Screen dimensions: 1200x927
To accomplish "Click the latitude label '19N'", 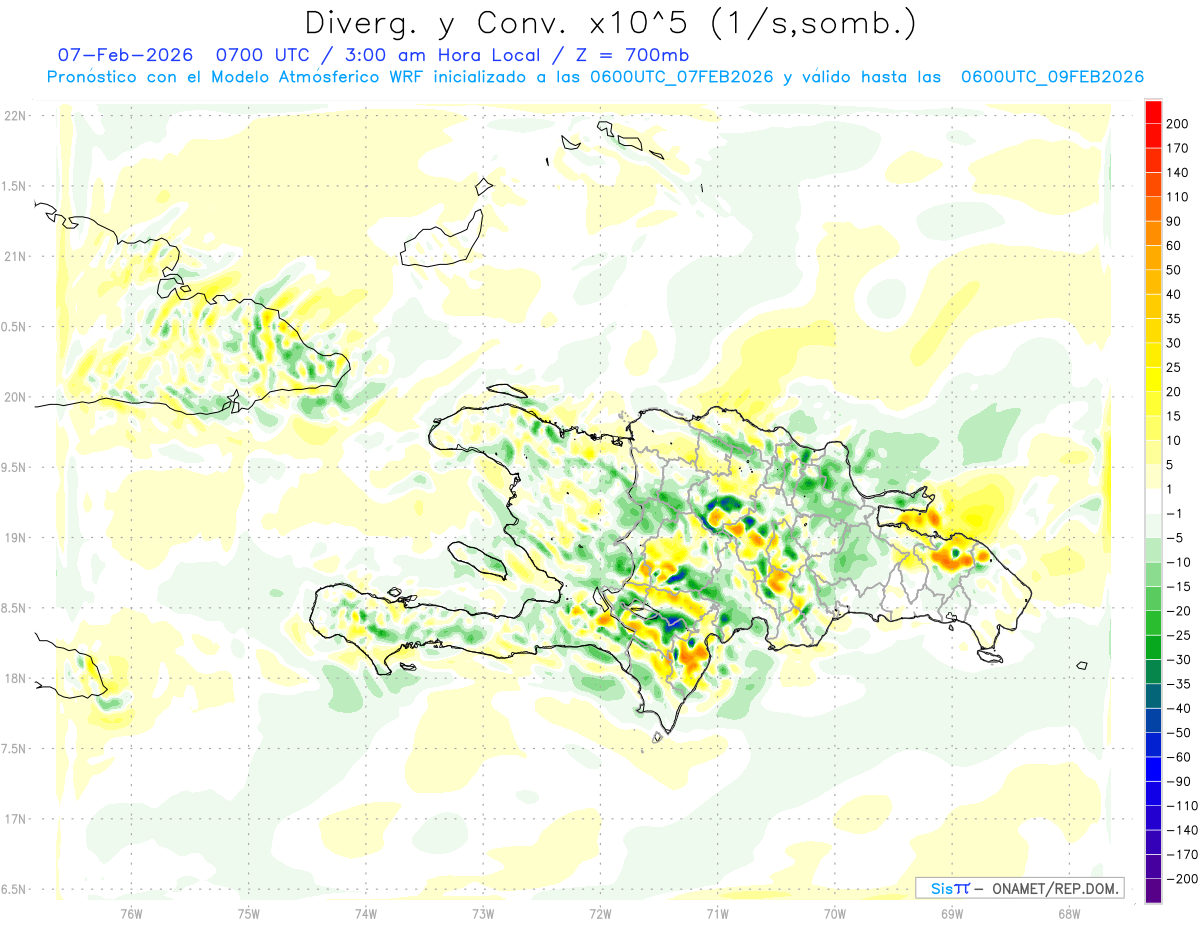I will pyautogui.click(x=15, y=537).
